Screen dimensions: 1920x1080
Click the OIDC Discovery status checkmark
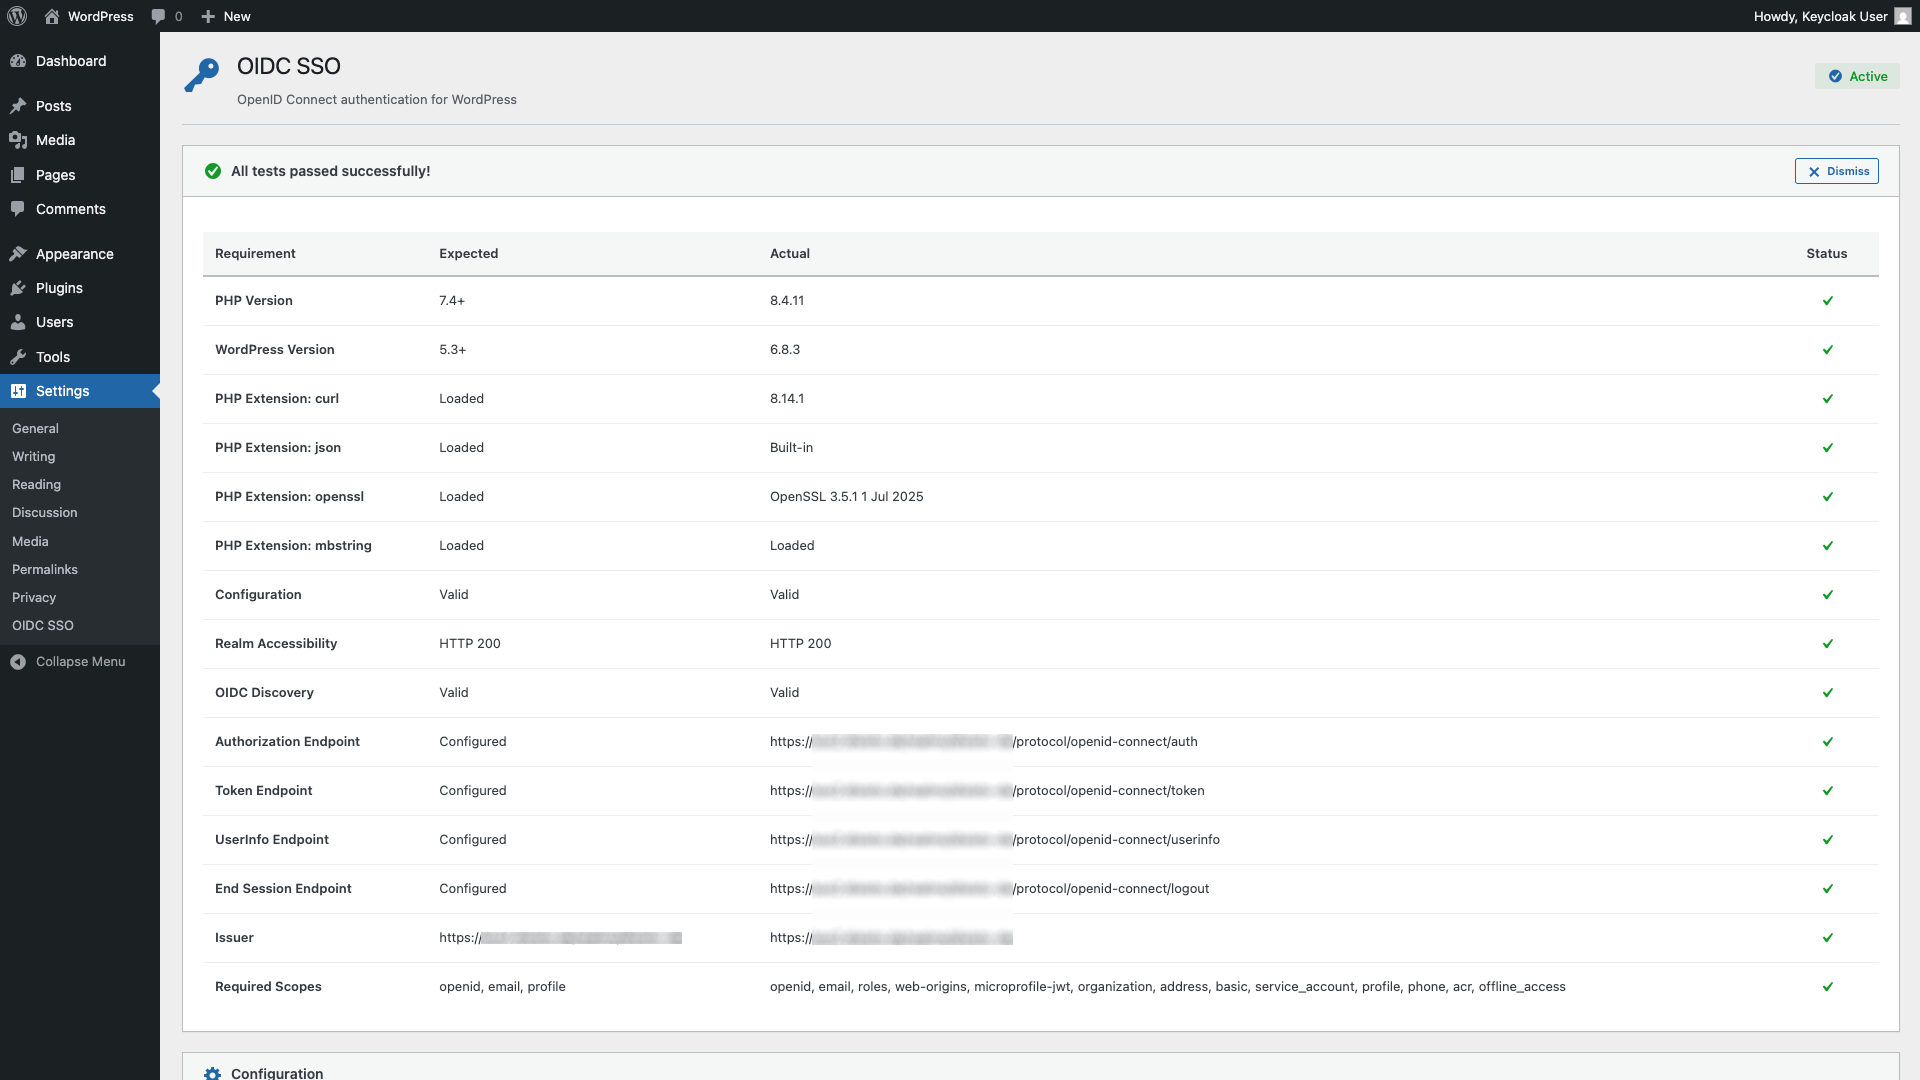(x=1828, y=693)
